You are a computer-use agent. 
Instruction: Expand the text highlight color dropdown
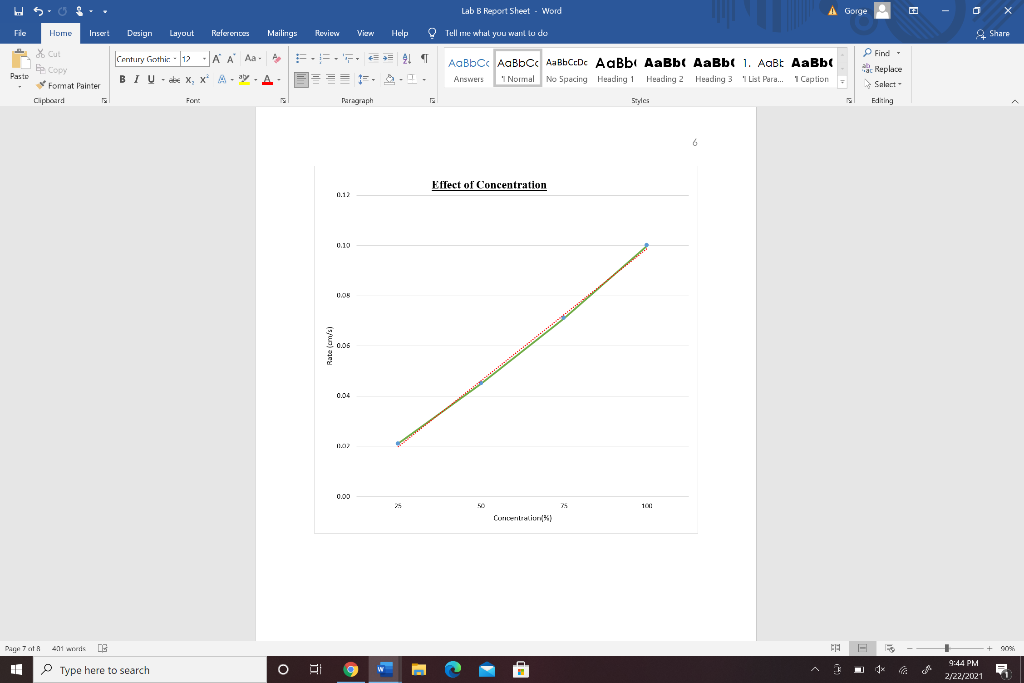pyautogui.click(x=256, y=78)
